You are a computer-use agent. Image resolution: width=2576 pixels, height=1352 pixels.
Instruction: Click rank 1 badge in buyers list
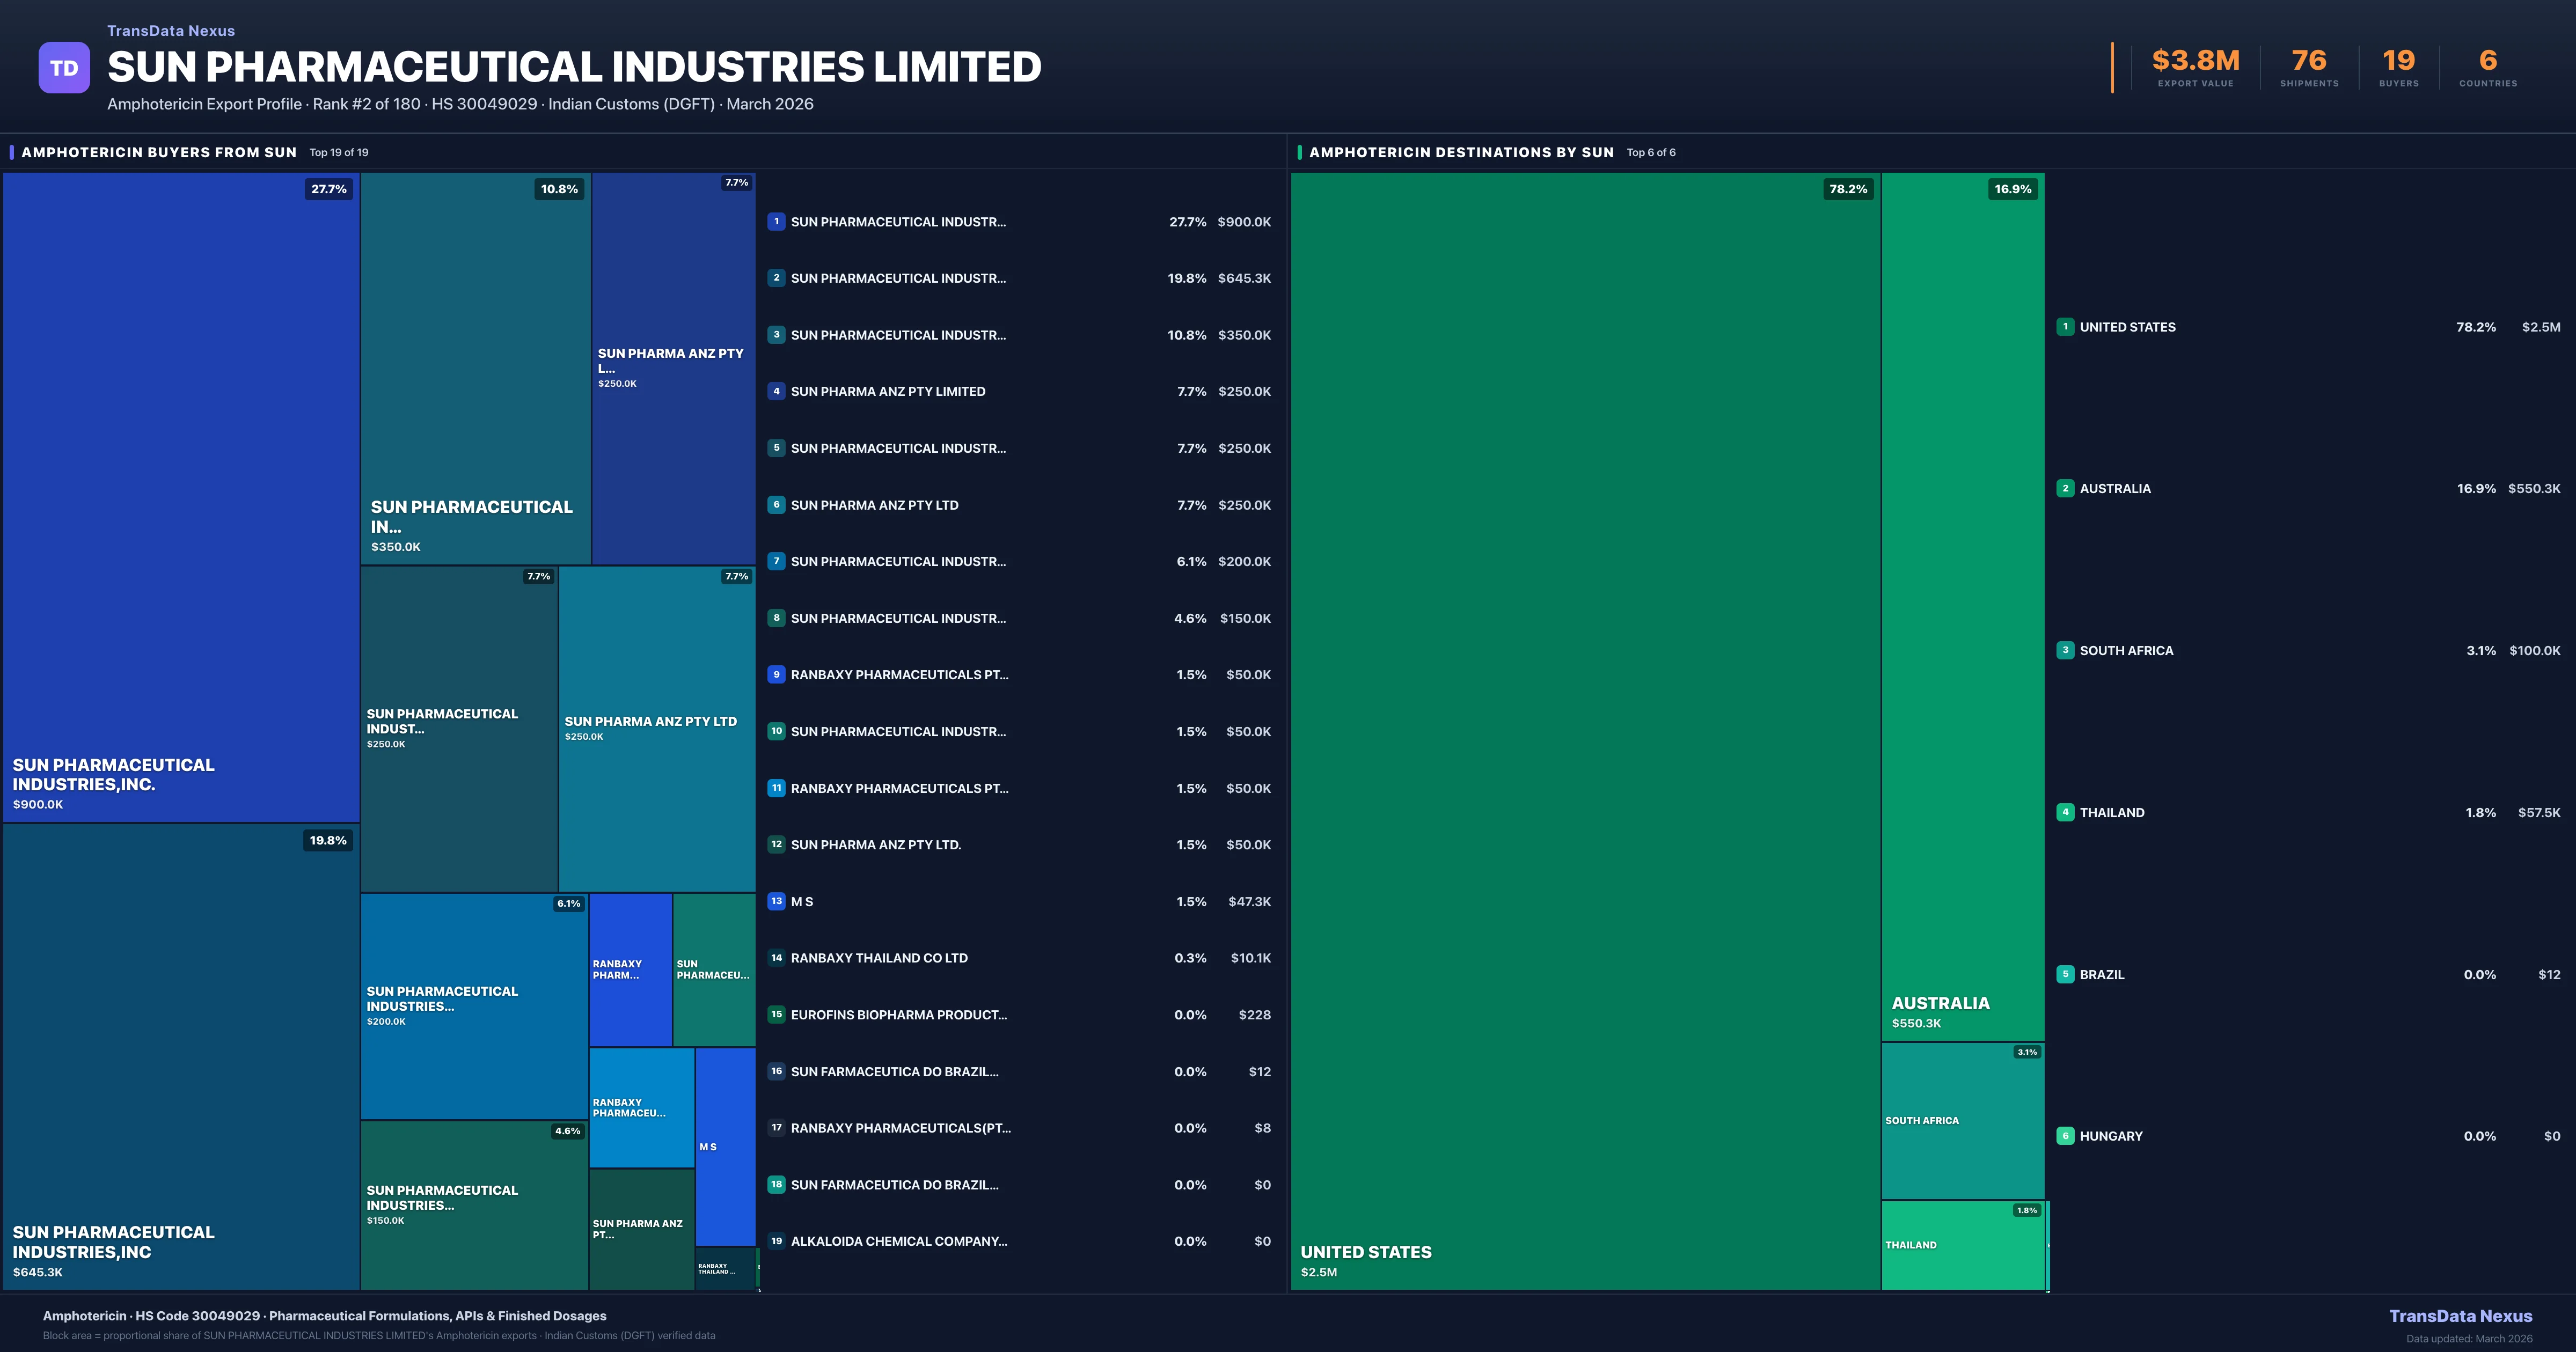coord(776,221)
